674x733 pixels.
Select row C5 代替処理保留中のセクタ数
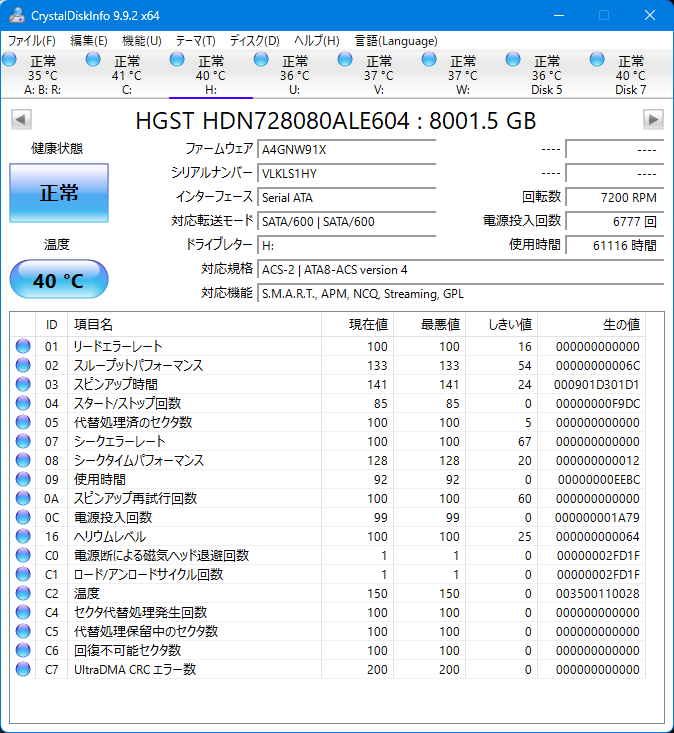328,631
